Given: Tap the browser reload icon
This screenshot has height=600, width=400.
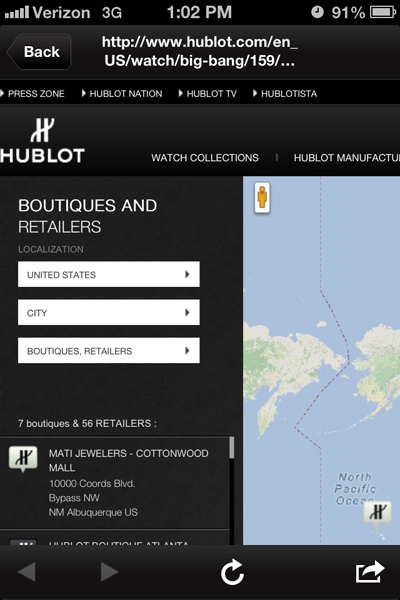Looking at the screenshot, I should tap(232, 572).
